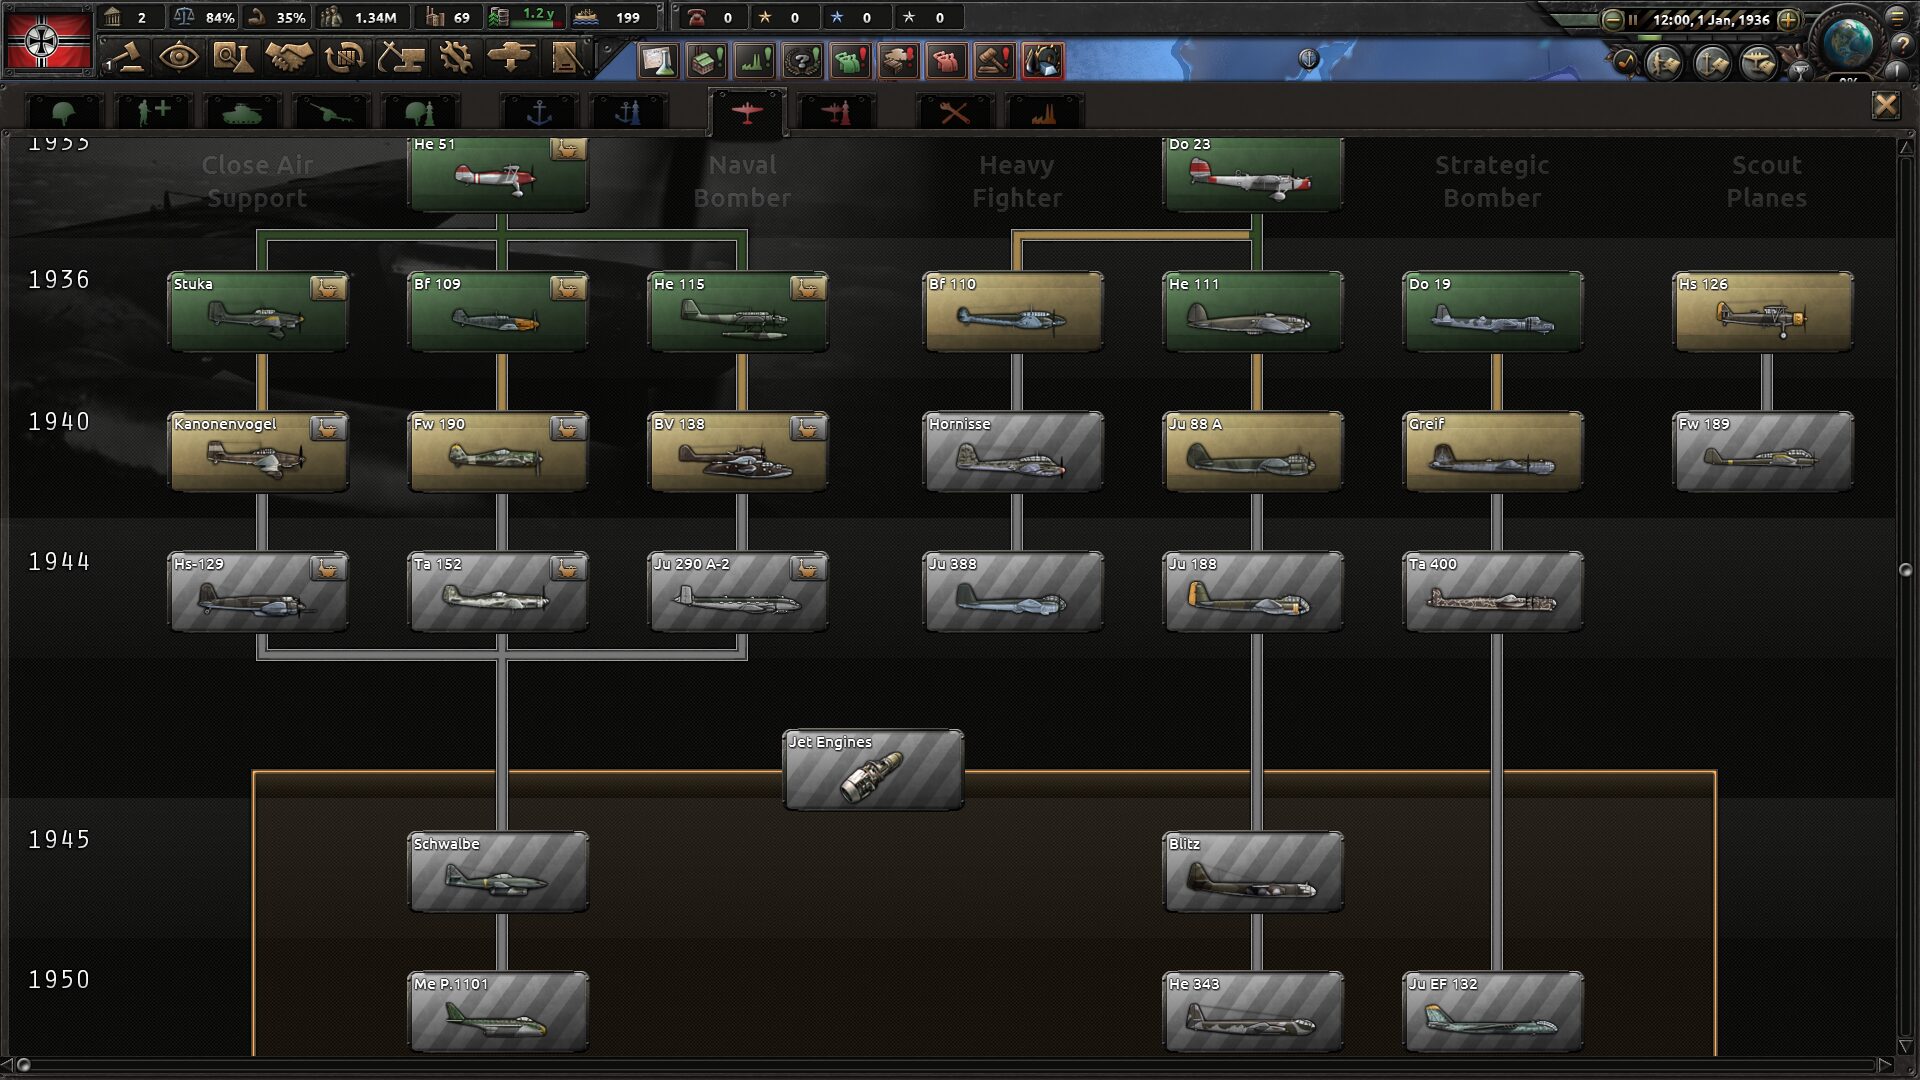This screenshot has width=1920, height=1080.
Task: Click the green chart alert icon
Action: click(x=754, y=61)
